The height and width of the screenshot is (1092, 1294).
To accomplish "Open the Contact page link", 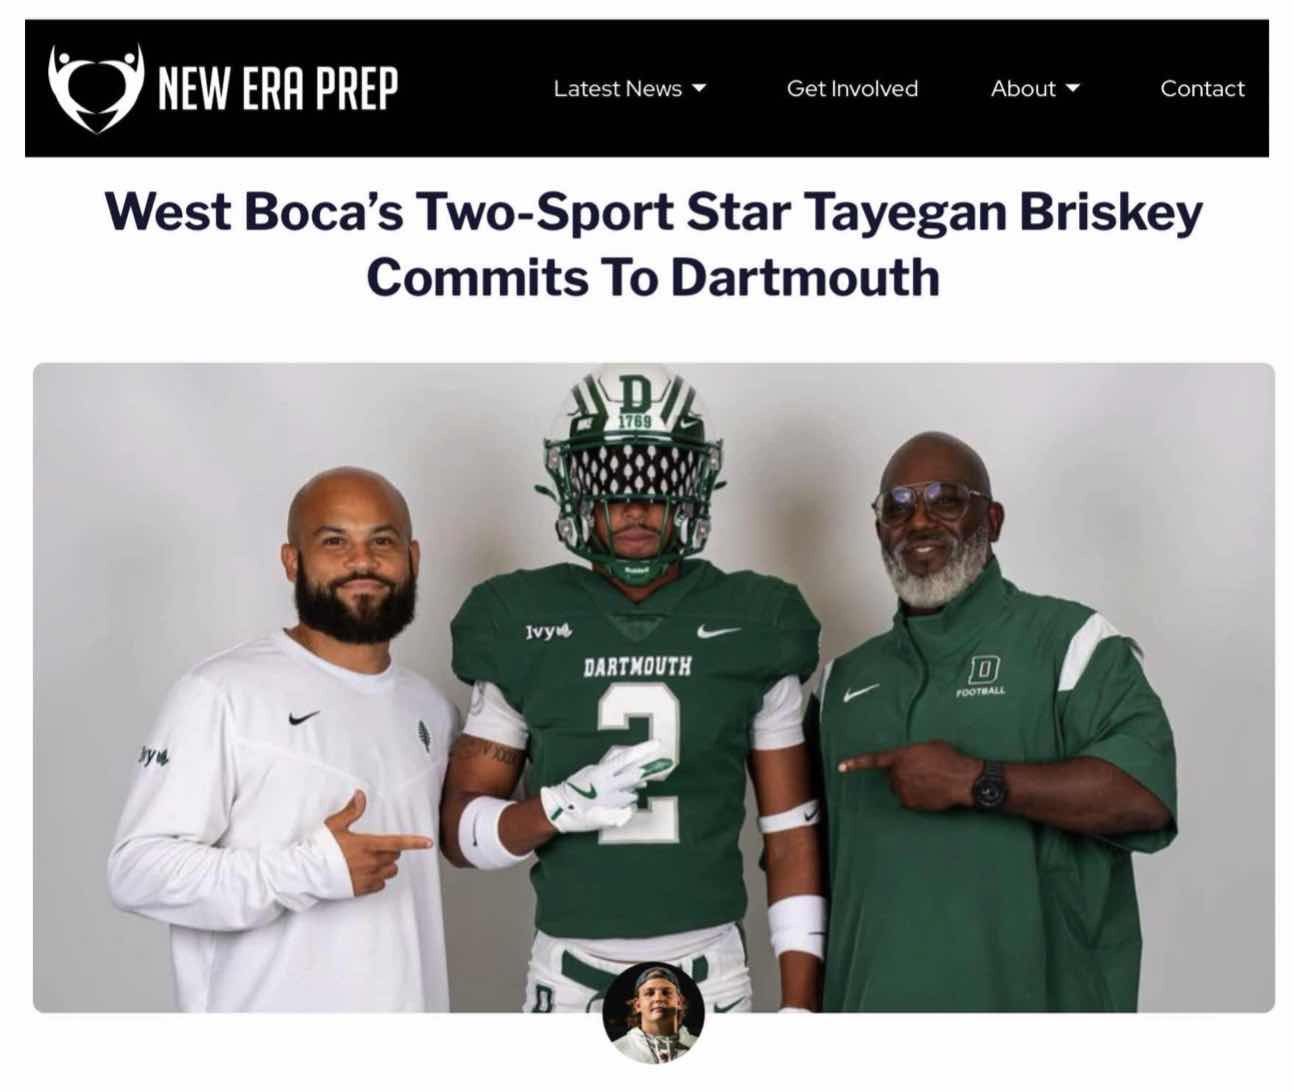I will (x=1202, y=89).
